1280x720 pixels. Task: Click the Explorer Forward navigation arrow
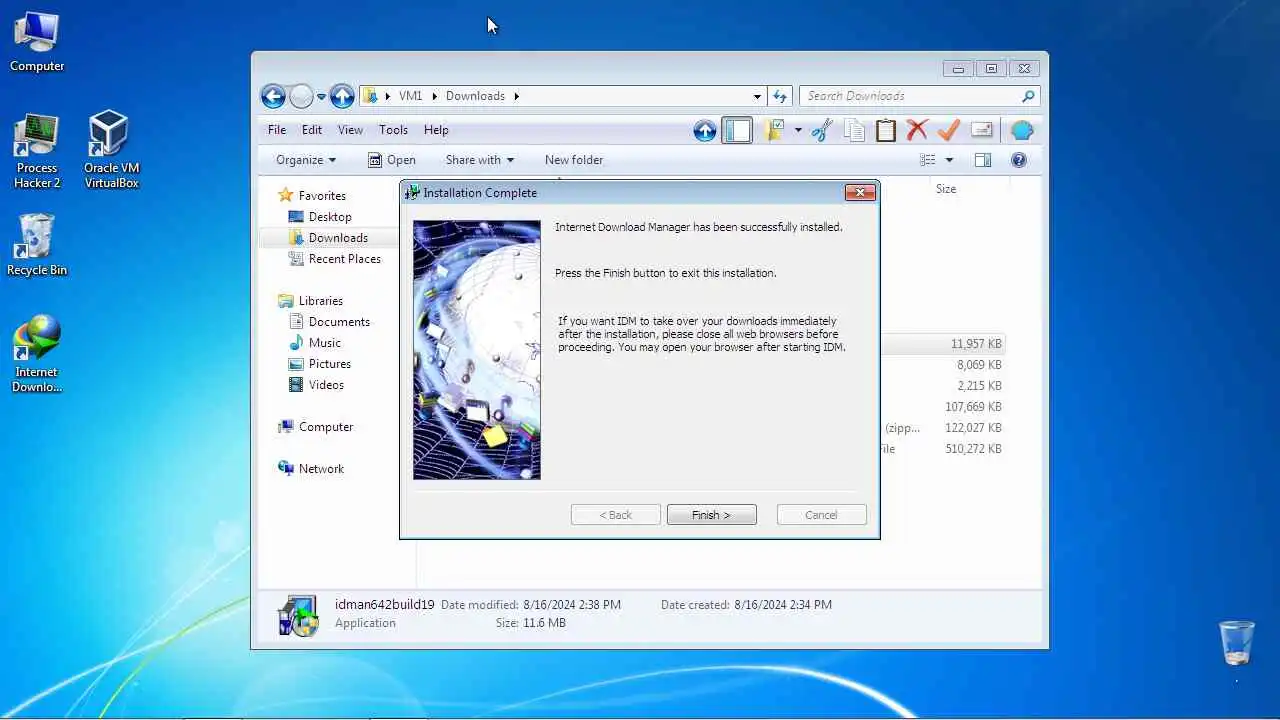pos(302,96)
